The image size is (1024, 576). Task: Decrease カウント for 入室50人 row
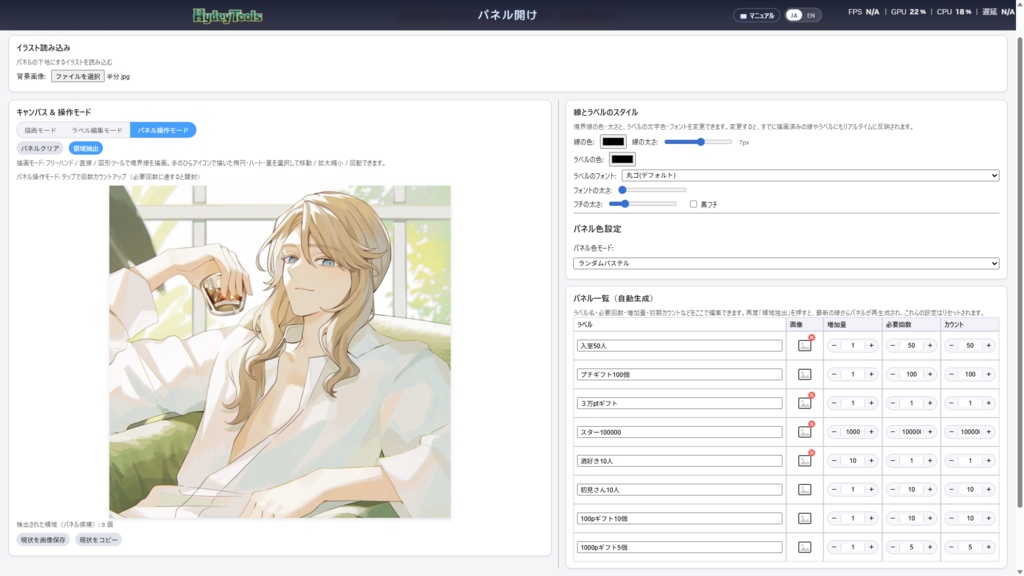click(x=952, y=345)
